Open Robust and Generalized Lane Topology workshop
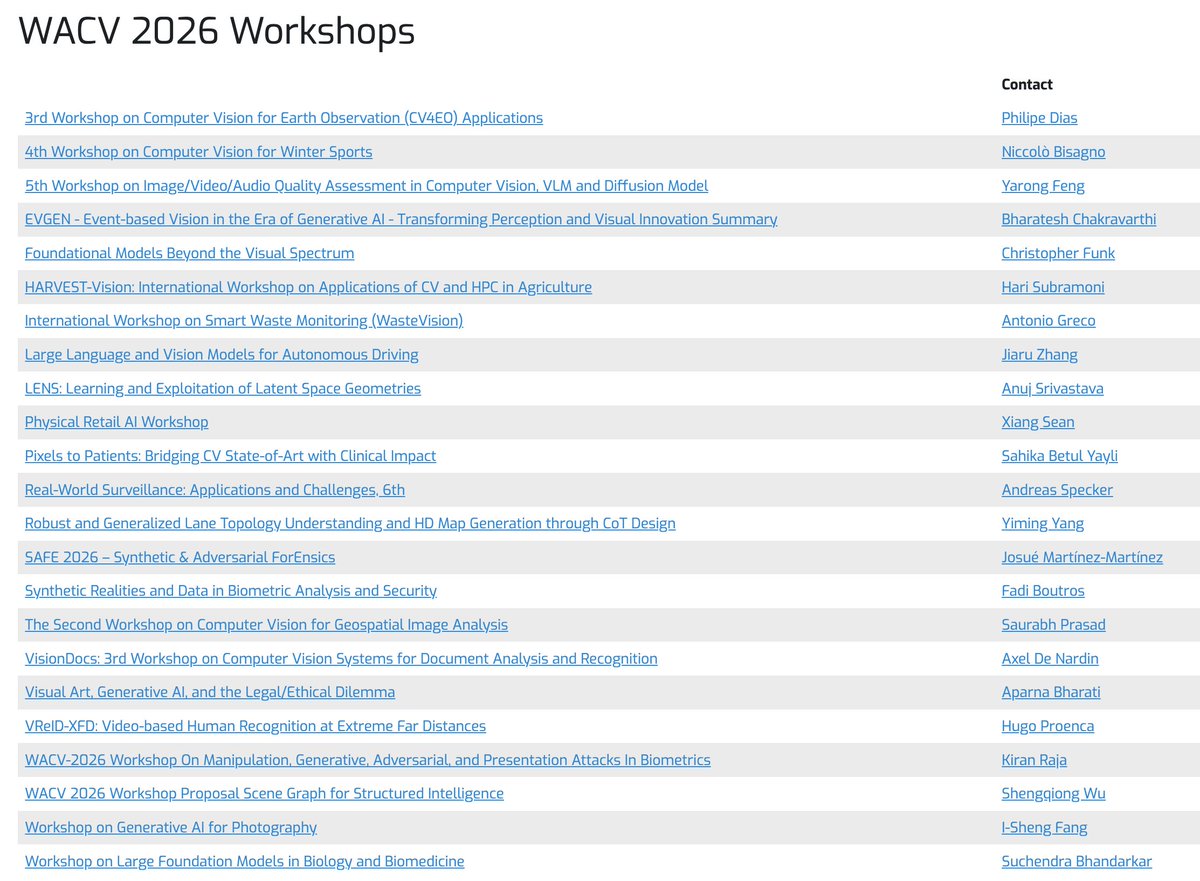 pos(350,523)
